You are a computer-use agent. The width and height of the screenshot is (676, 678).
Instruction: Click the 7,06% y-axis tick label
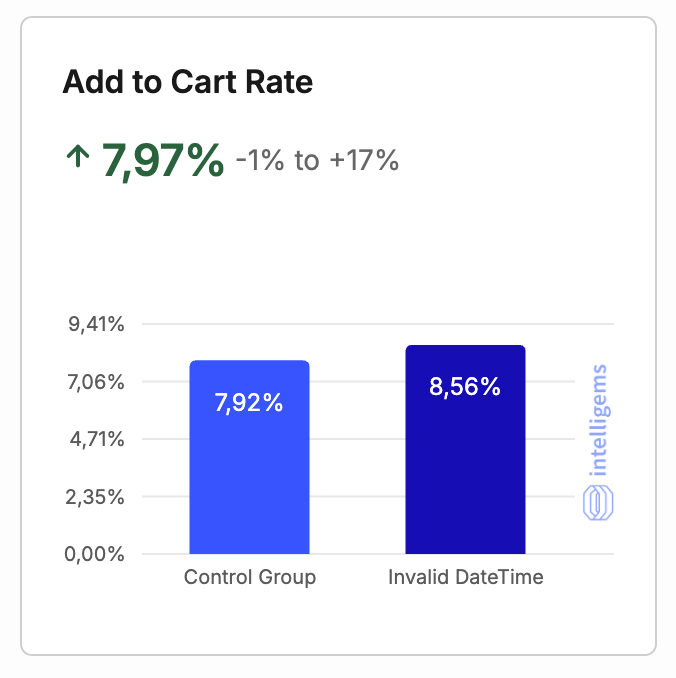click(96, 381)
